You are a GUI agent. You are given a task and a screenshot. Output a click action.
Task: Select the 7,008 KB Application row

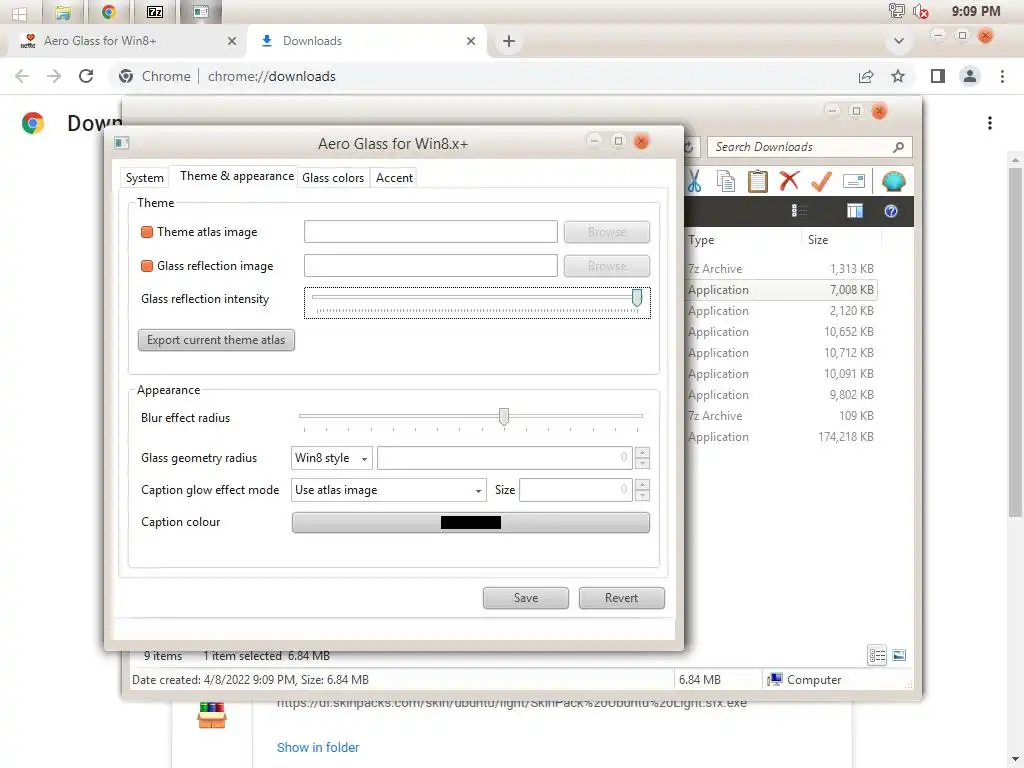[x=780, y=290]
